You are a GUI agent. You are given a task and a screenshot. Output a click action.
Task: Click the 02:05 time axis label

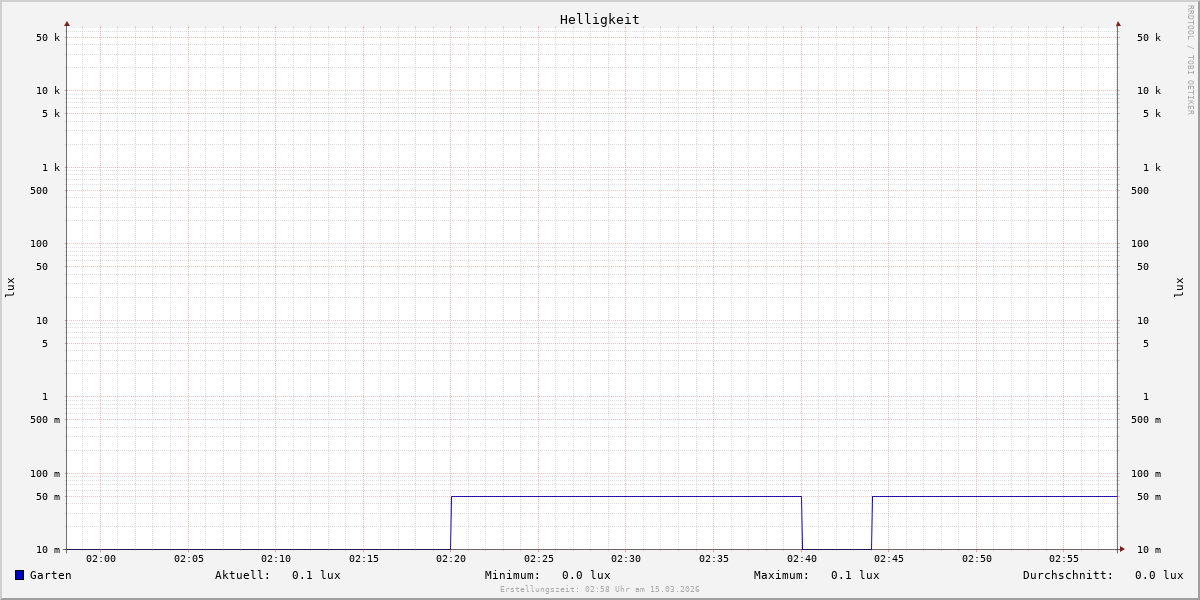(x=189, y=559)
